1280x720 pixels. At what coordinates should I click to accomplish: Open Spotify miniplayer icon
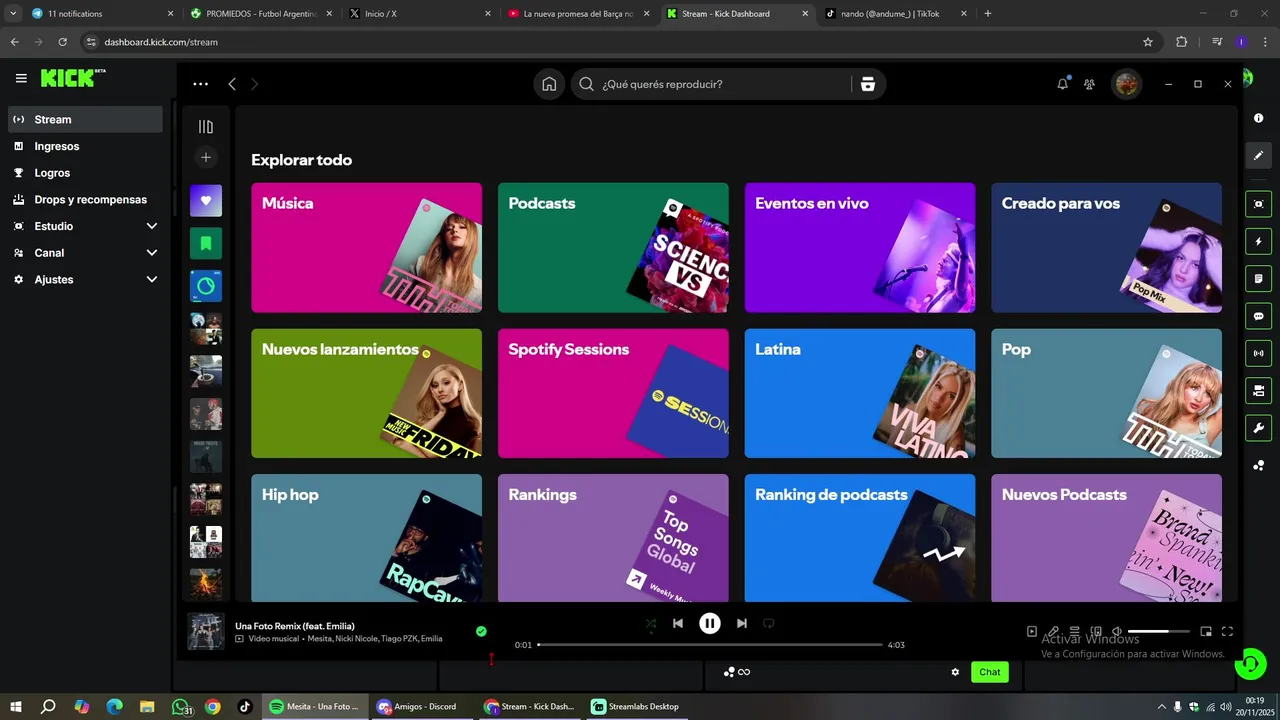[1206, 631]
